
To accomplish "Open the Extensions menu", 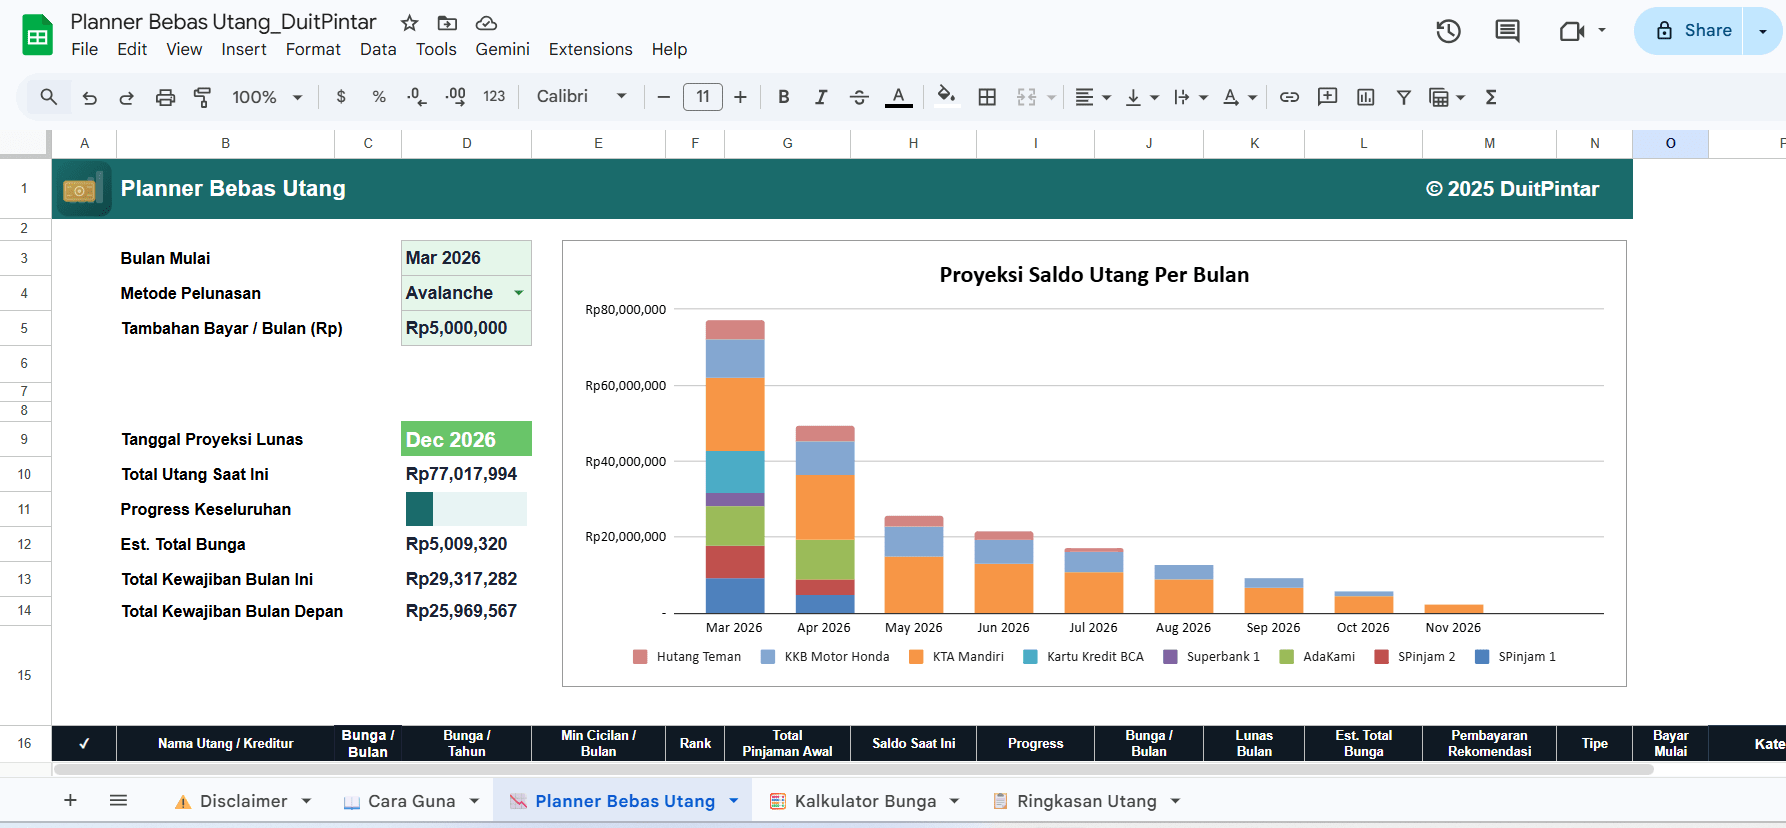I will (x=590, y=49).
